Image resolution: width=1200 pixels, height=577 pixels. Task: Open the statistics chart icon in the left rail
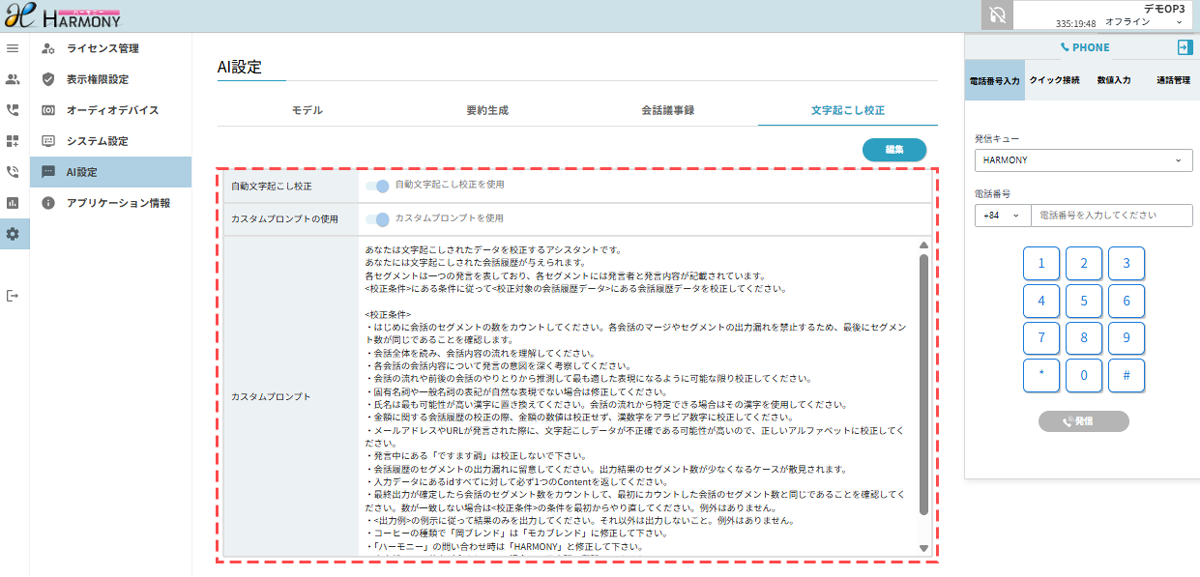[x=12, y=203]
